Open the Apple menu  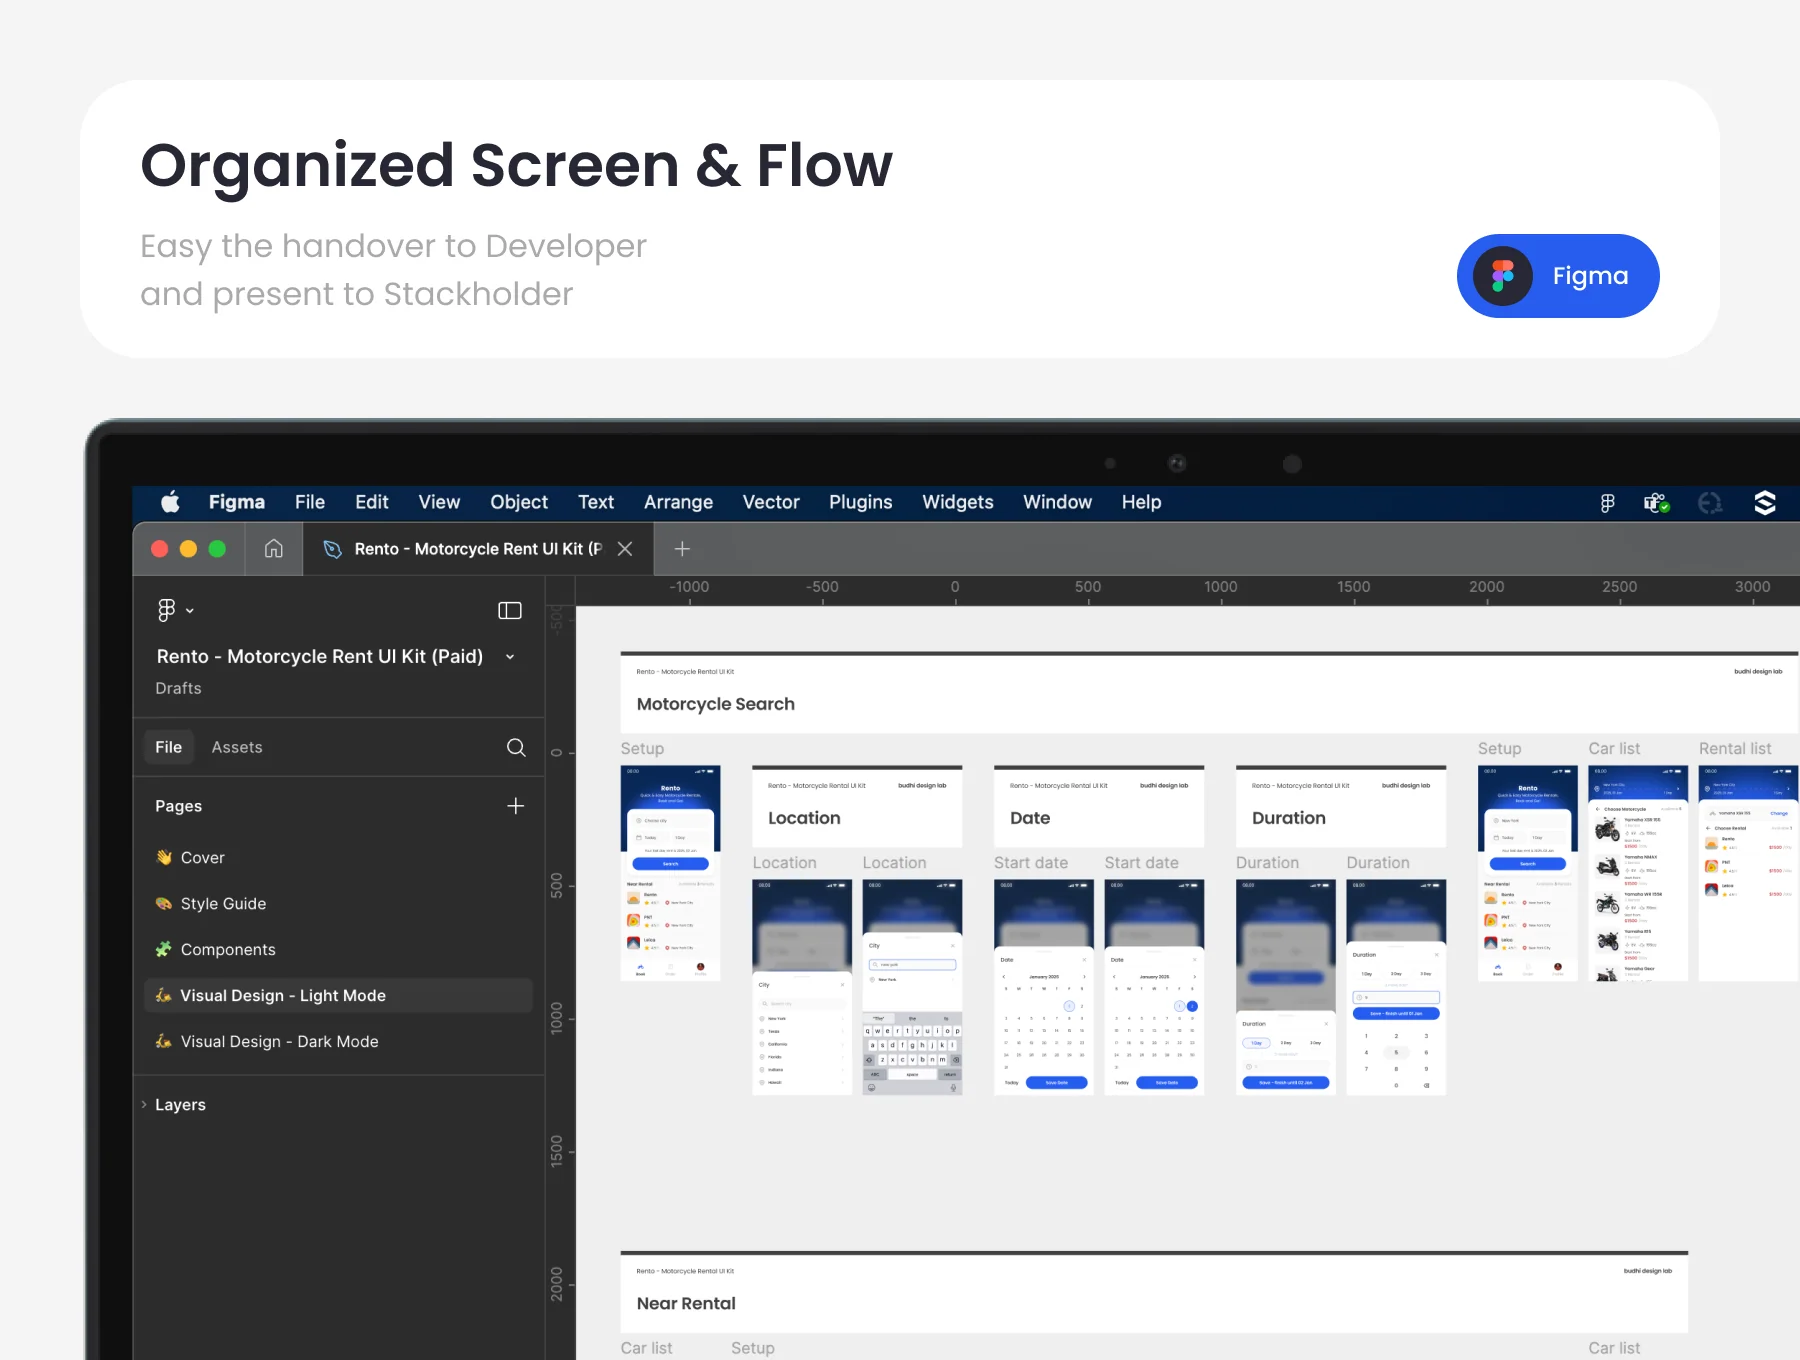pos(171,502)
